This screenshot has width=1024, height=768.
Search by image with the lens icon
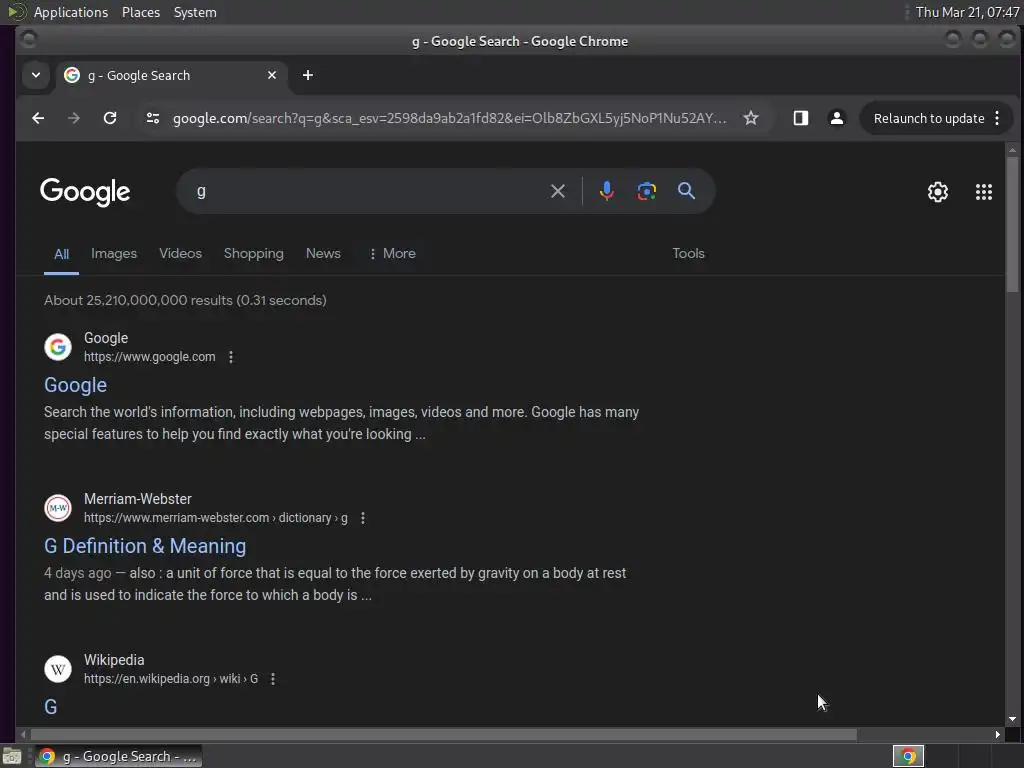pos(647,191)
